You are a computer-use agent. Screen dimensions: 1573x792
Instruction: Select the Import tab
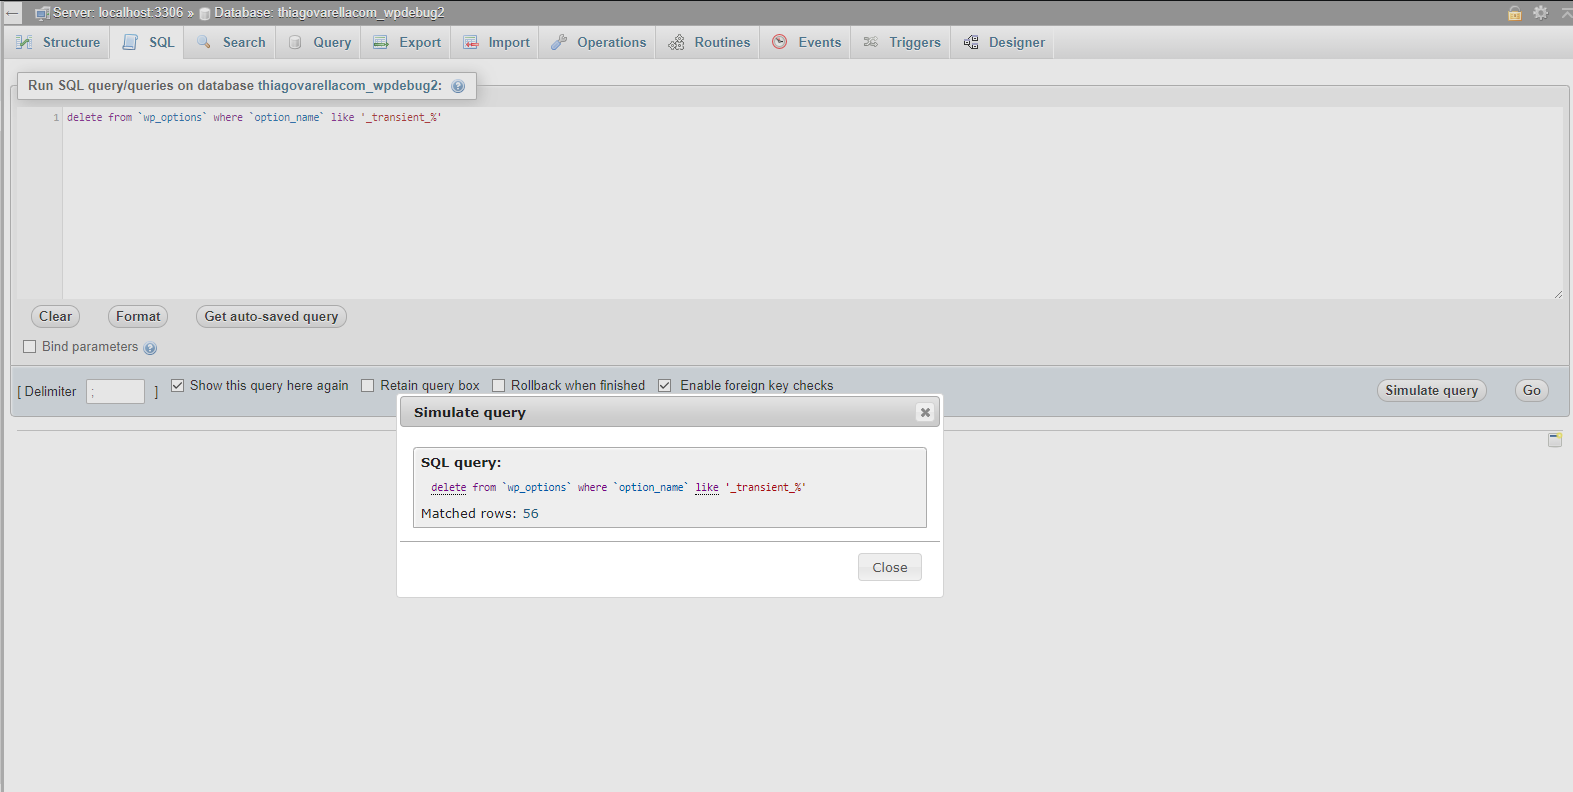(x=496, y=42)
